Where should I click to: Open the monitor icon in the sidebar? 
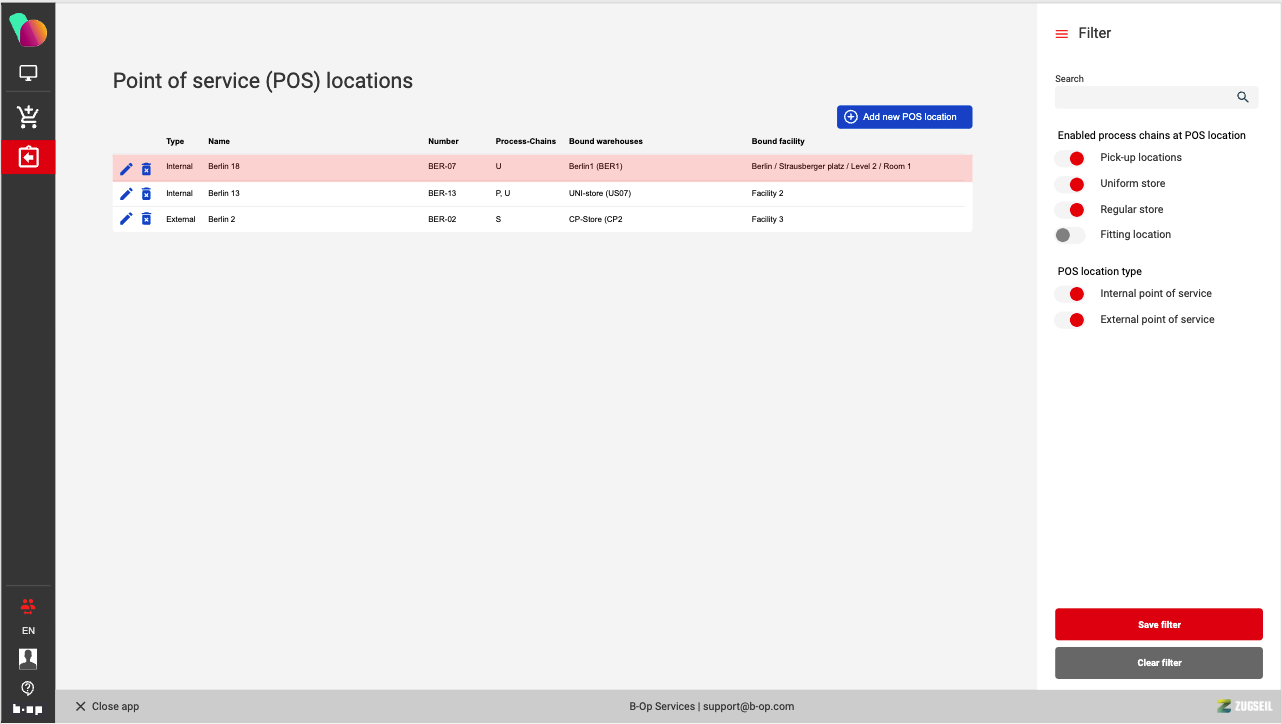point(28,73)
